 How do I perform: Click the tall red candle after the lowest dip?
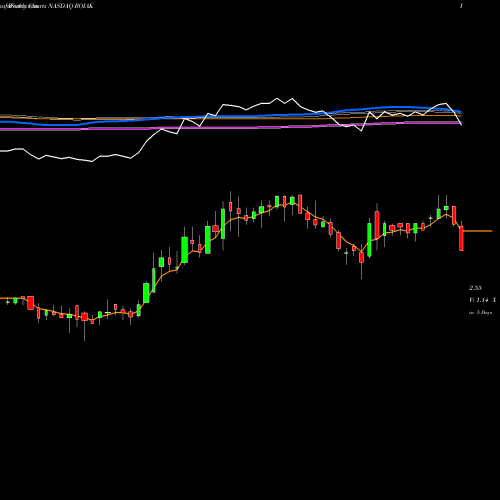[x=377, y=225]
